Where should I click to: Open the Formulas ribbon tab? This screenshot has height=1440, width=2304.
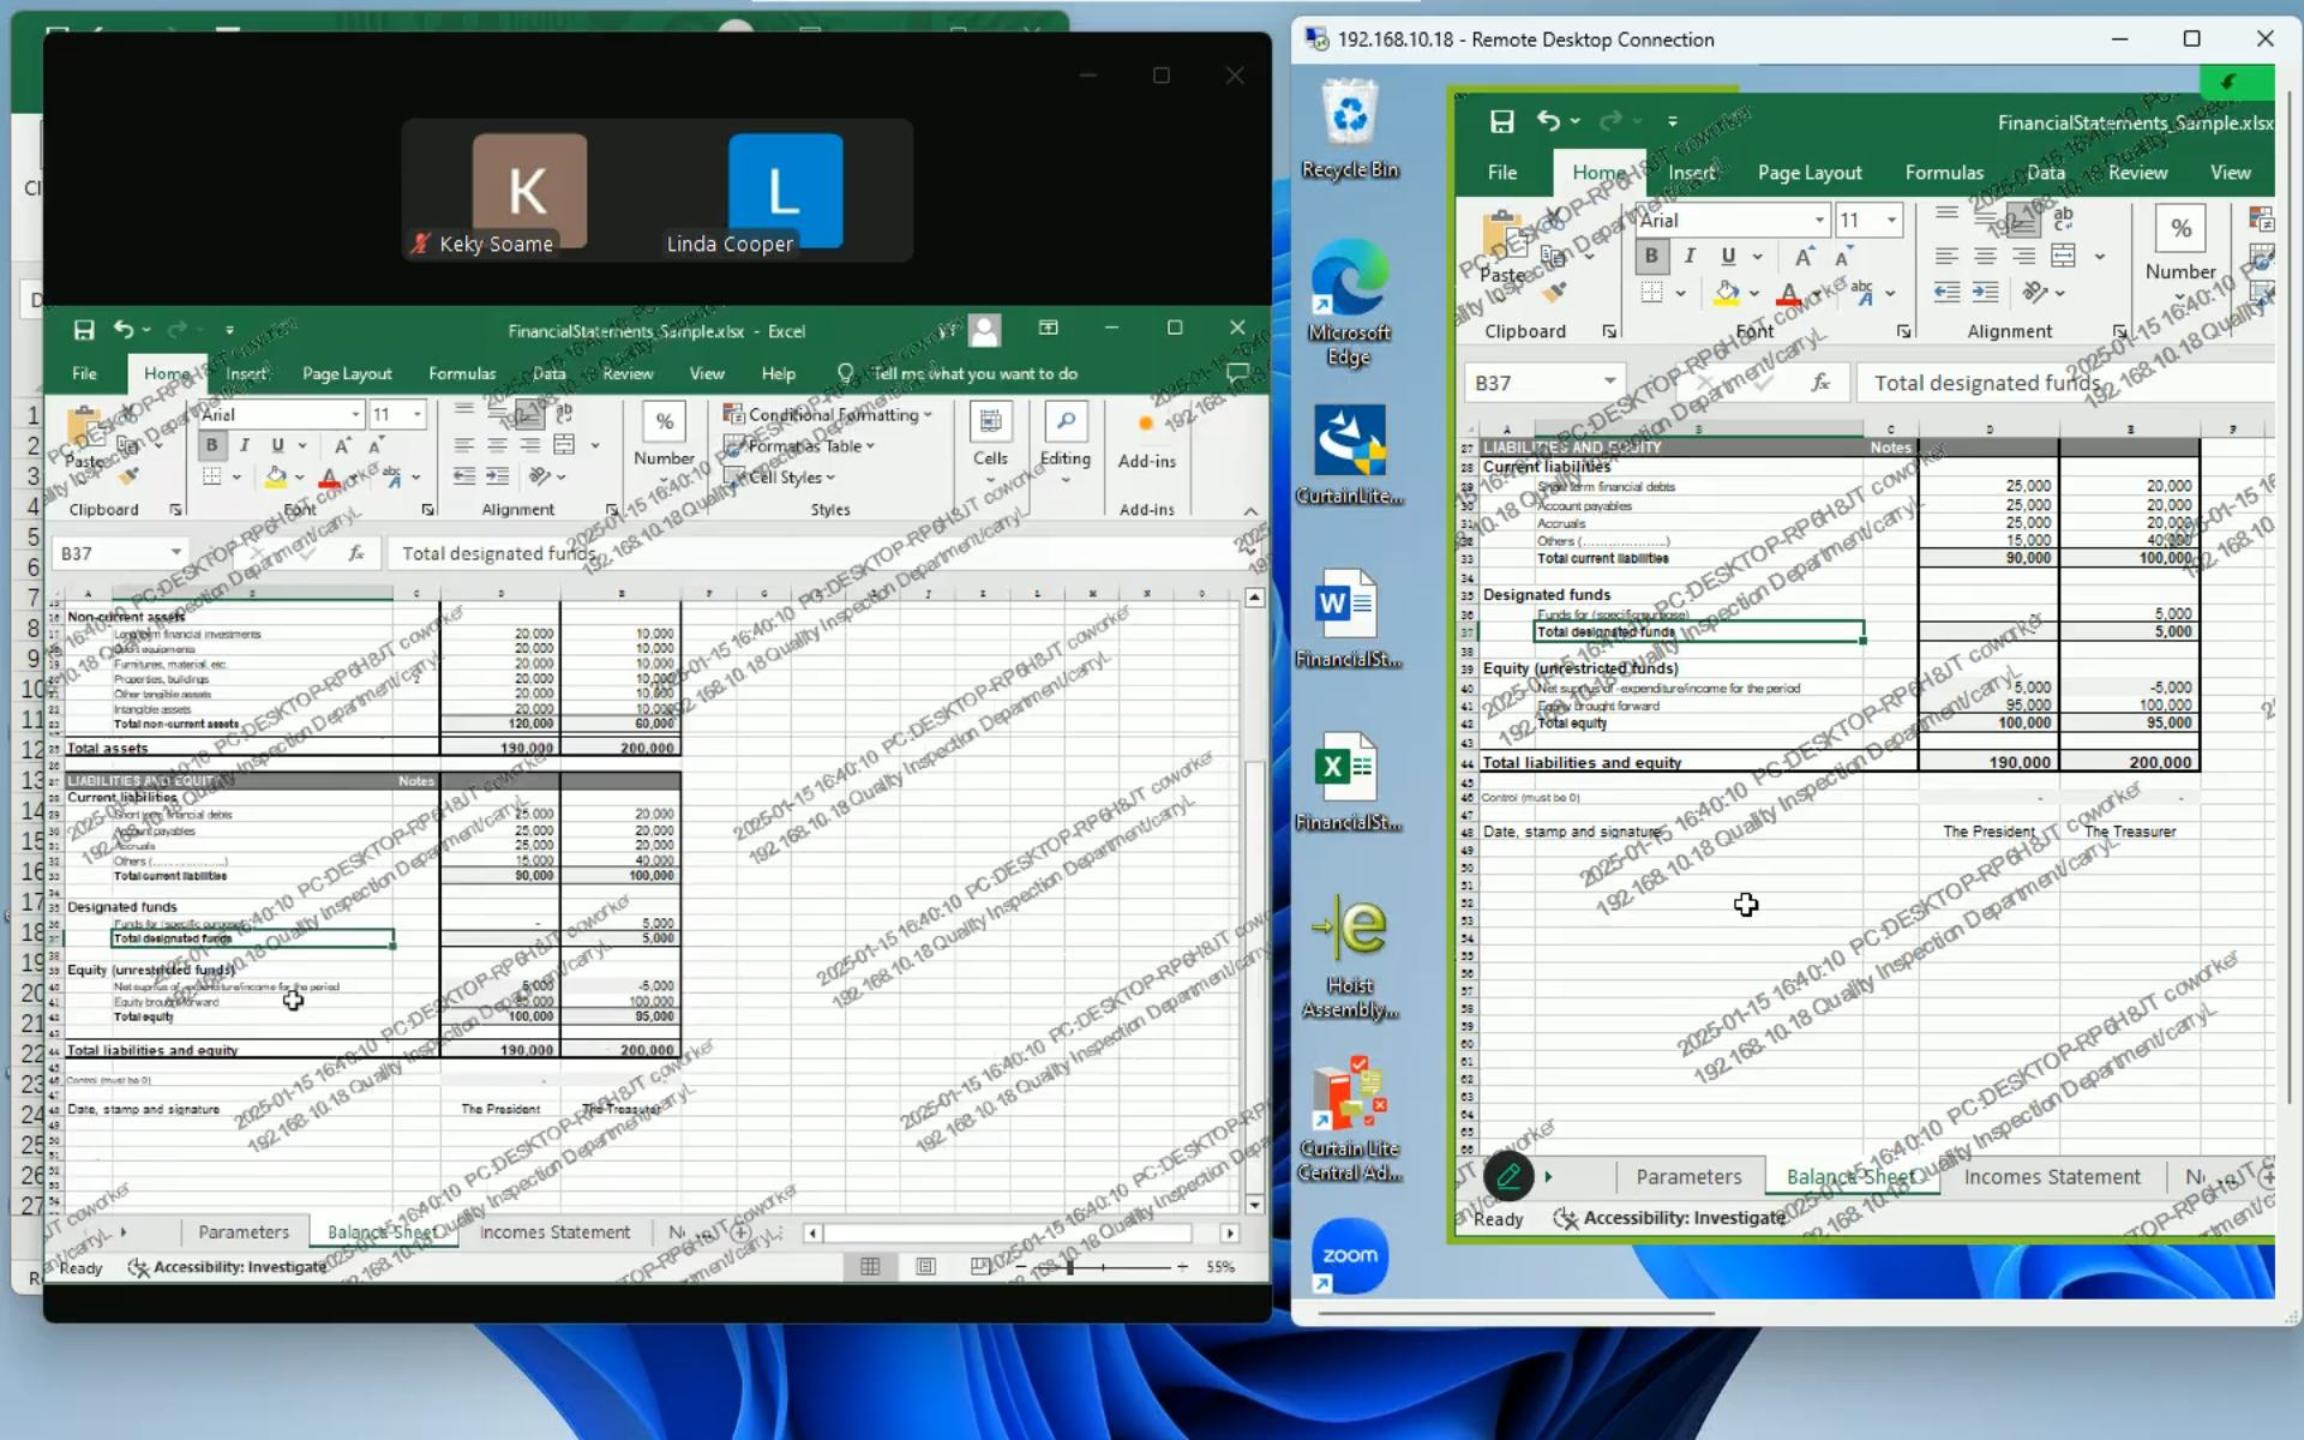click(1943, 173)
